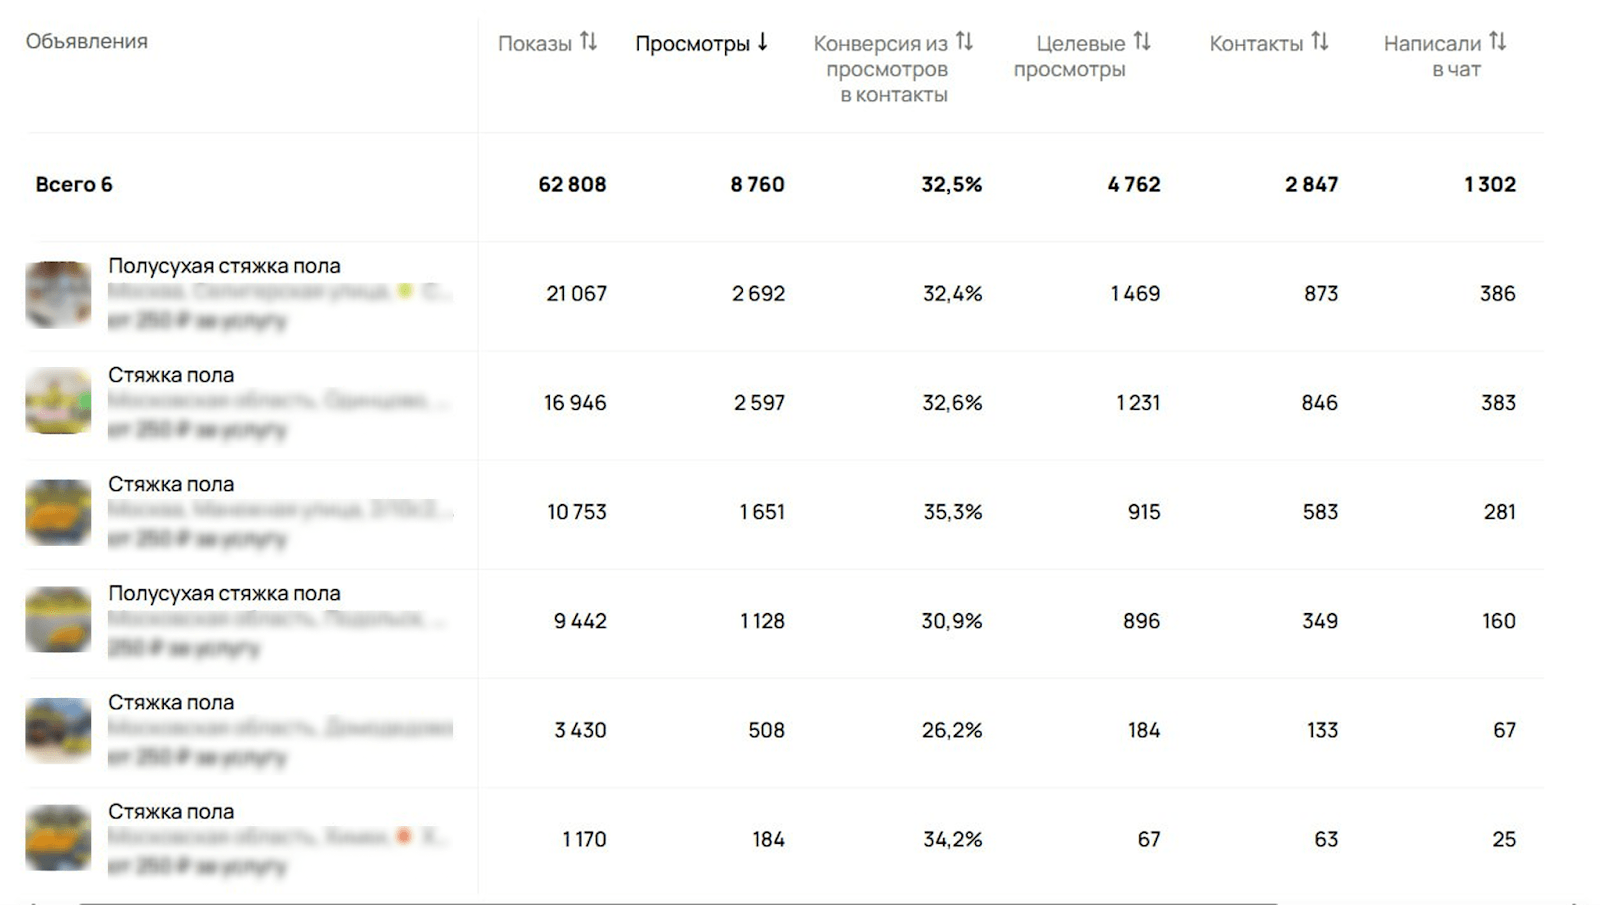Click sort arrows beside Конверсия из просмотров
Image resolution: width=1600 pixels, height=905 pixels.
coord(964,42)
